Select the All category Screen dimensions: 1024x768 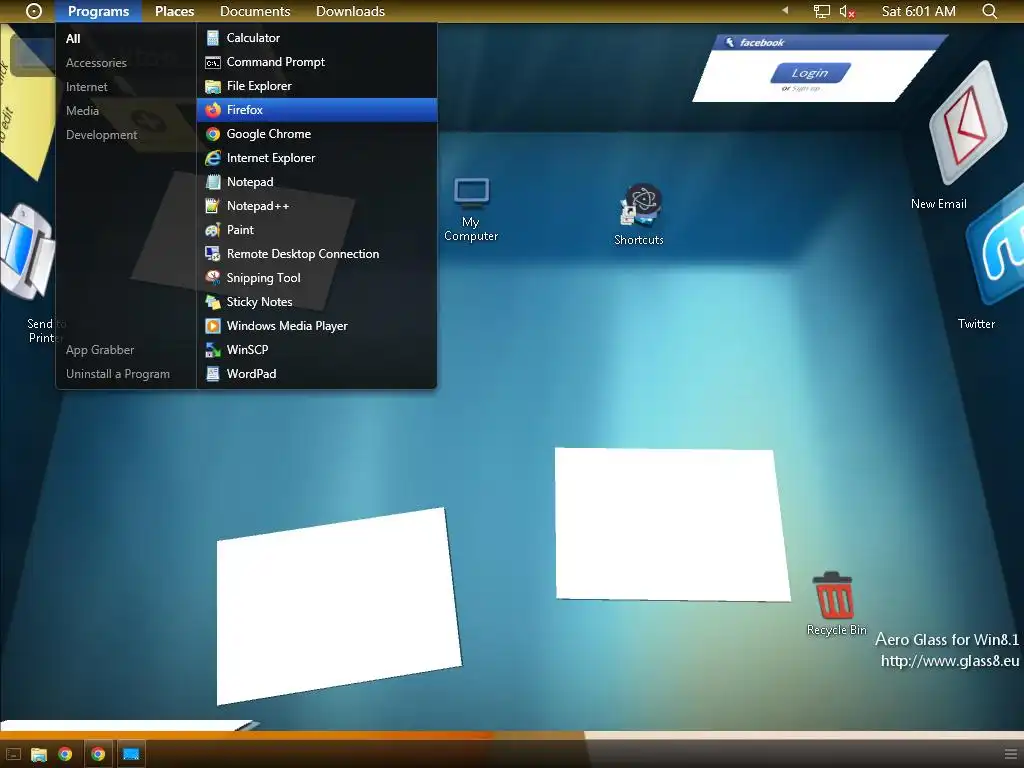pyautogui.click(x=73, y=39)
